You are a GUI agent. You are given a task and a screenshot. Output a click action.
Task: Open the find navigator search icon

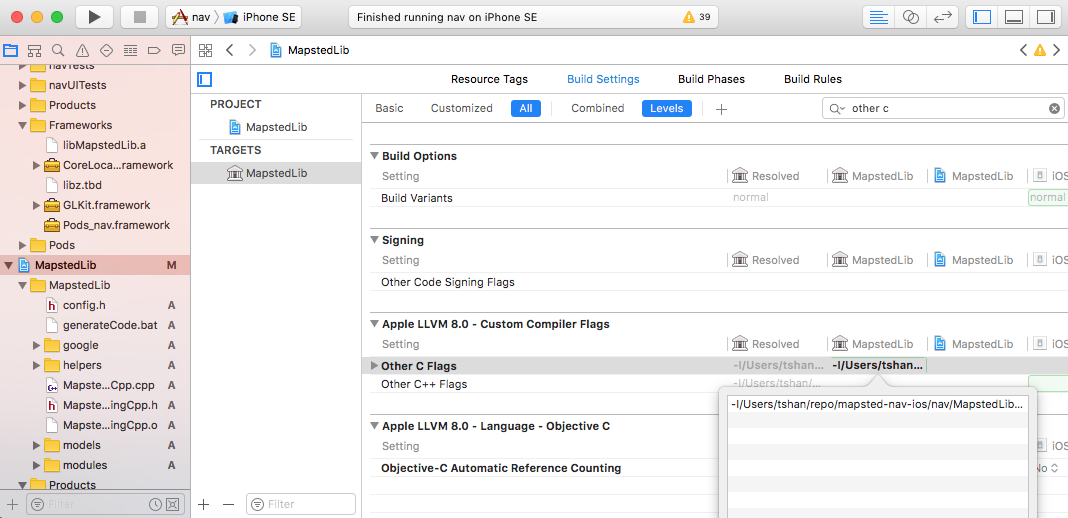coord(59,50)
